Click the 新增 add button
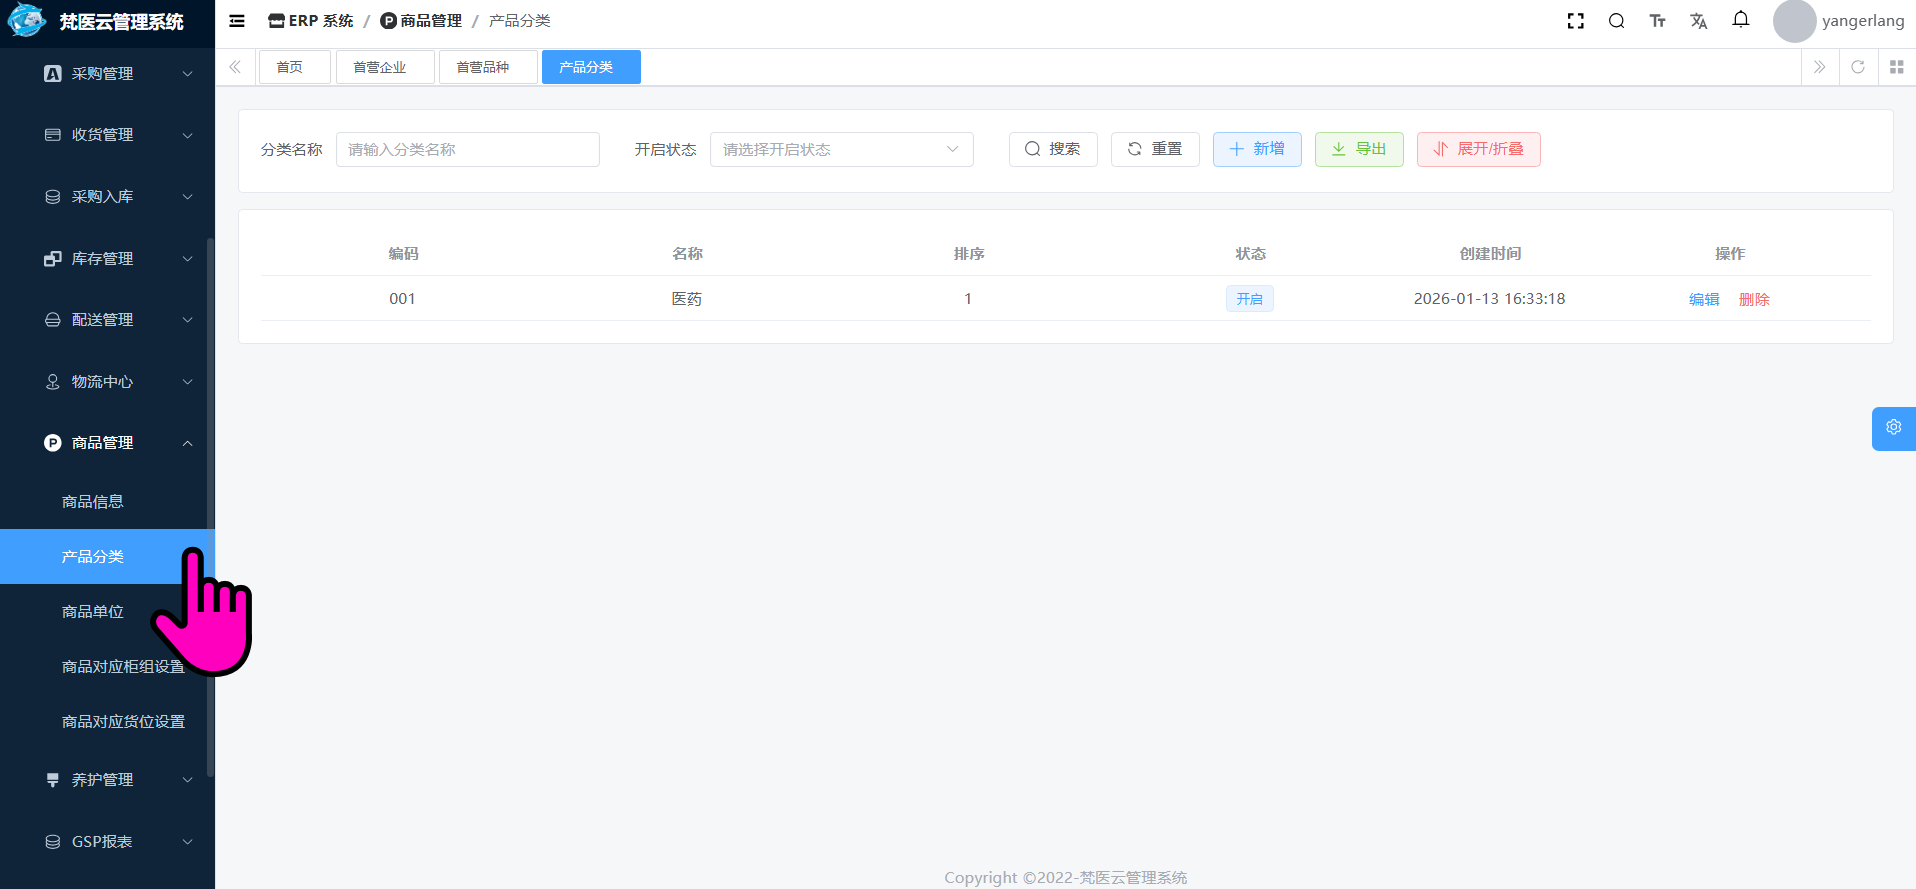Viewport: 1916px width, 889px height. coord(1257,149)
